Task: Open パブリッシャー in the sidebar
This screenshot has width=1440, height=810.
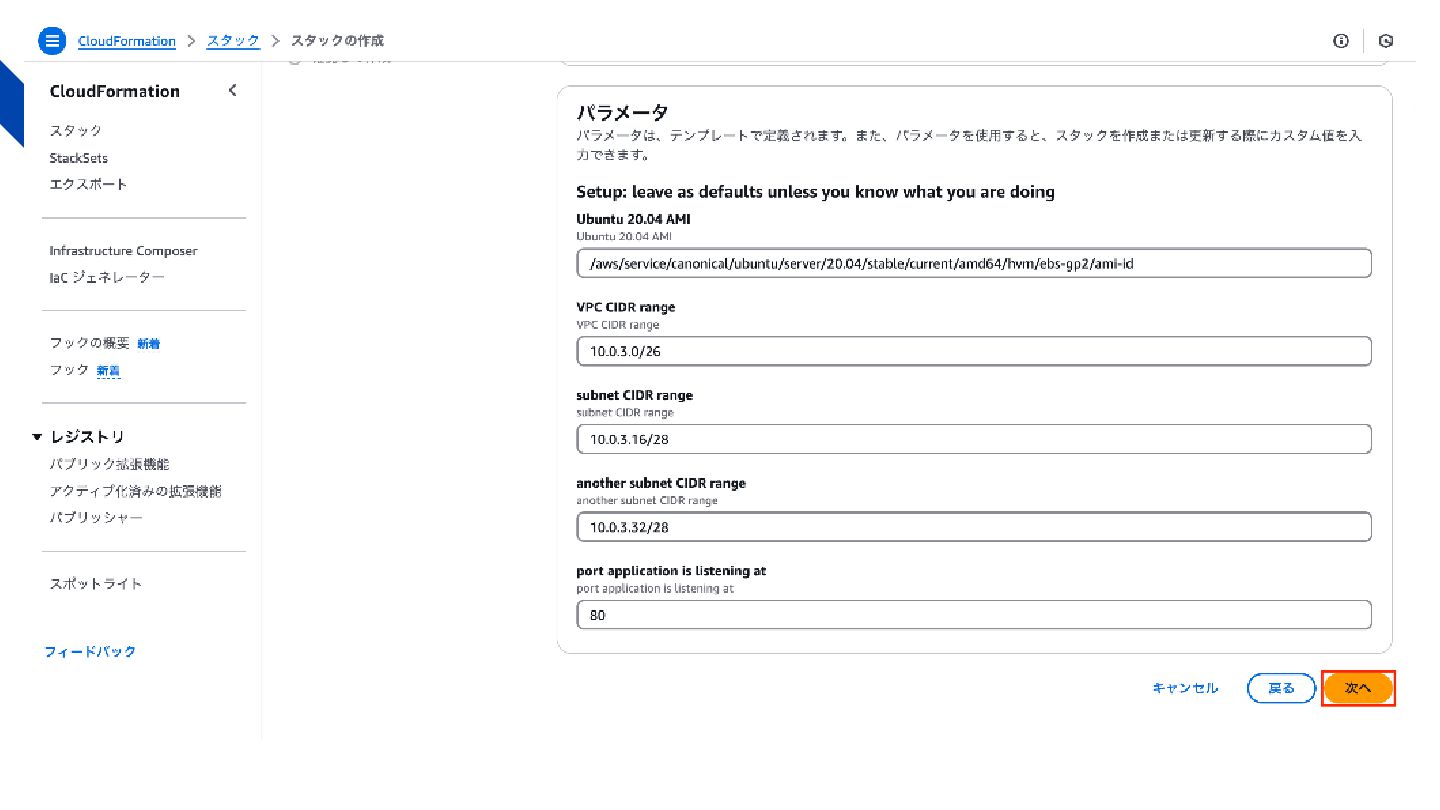Action: coord(96,517)
